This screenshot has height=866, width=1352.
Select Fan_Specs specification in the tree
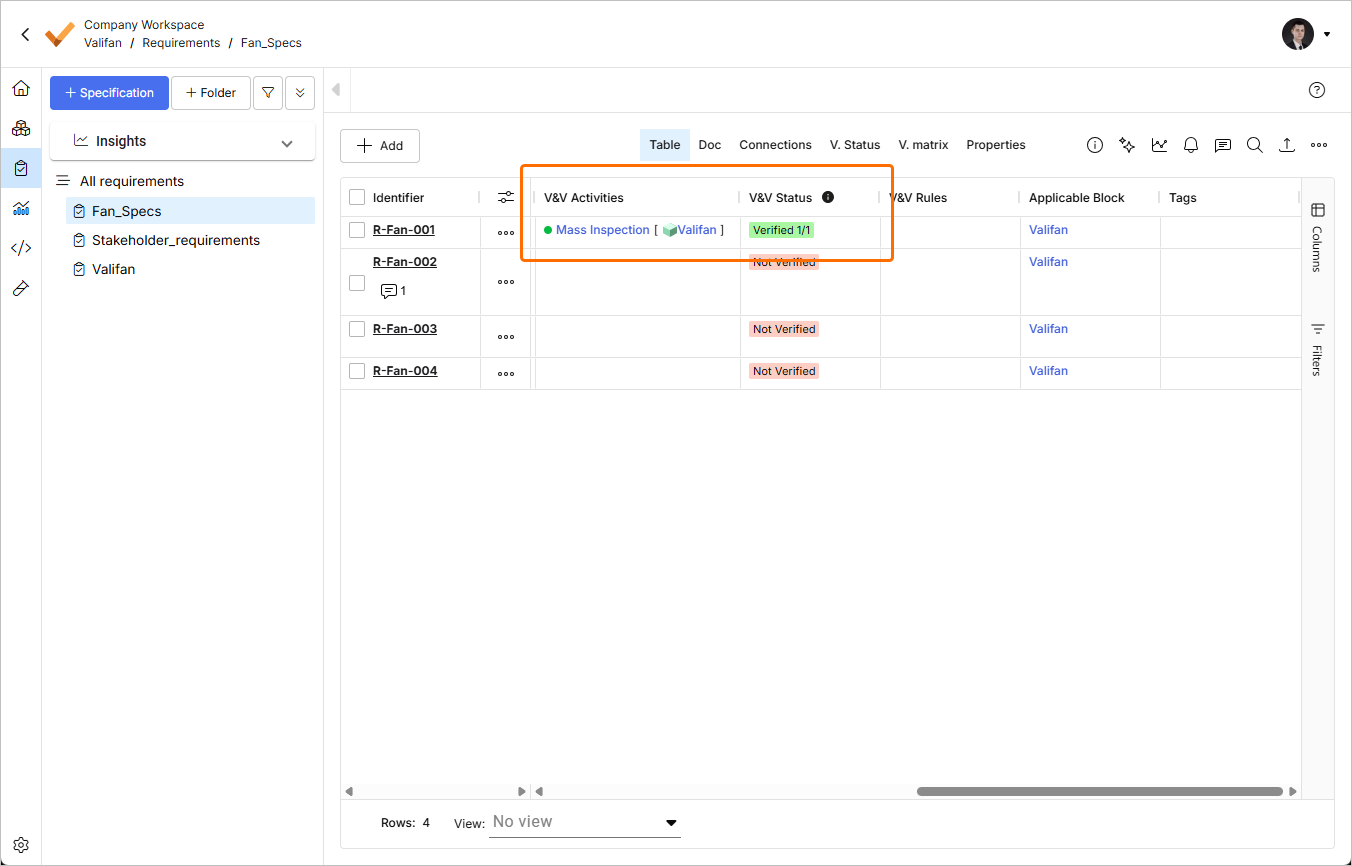(190, 211)
